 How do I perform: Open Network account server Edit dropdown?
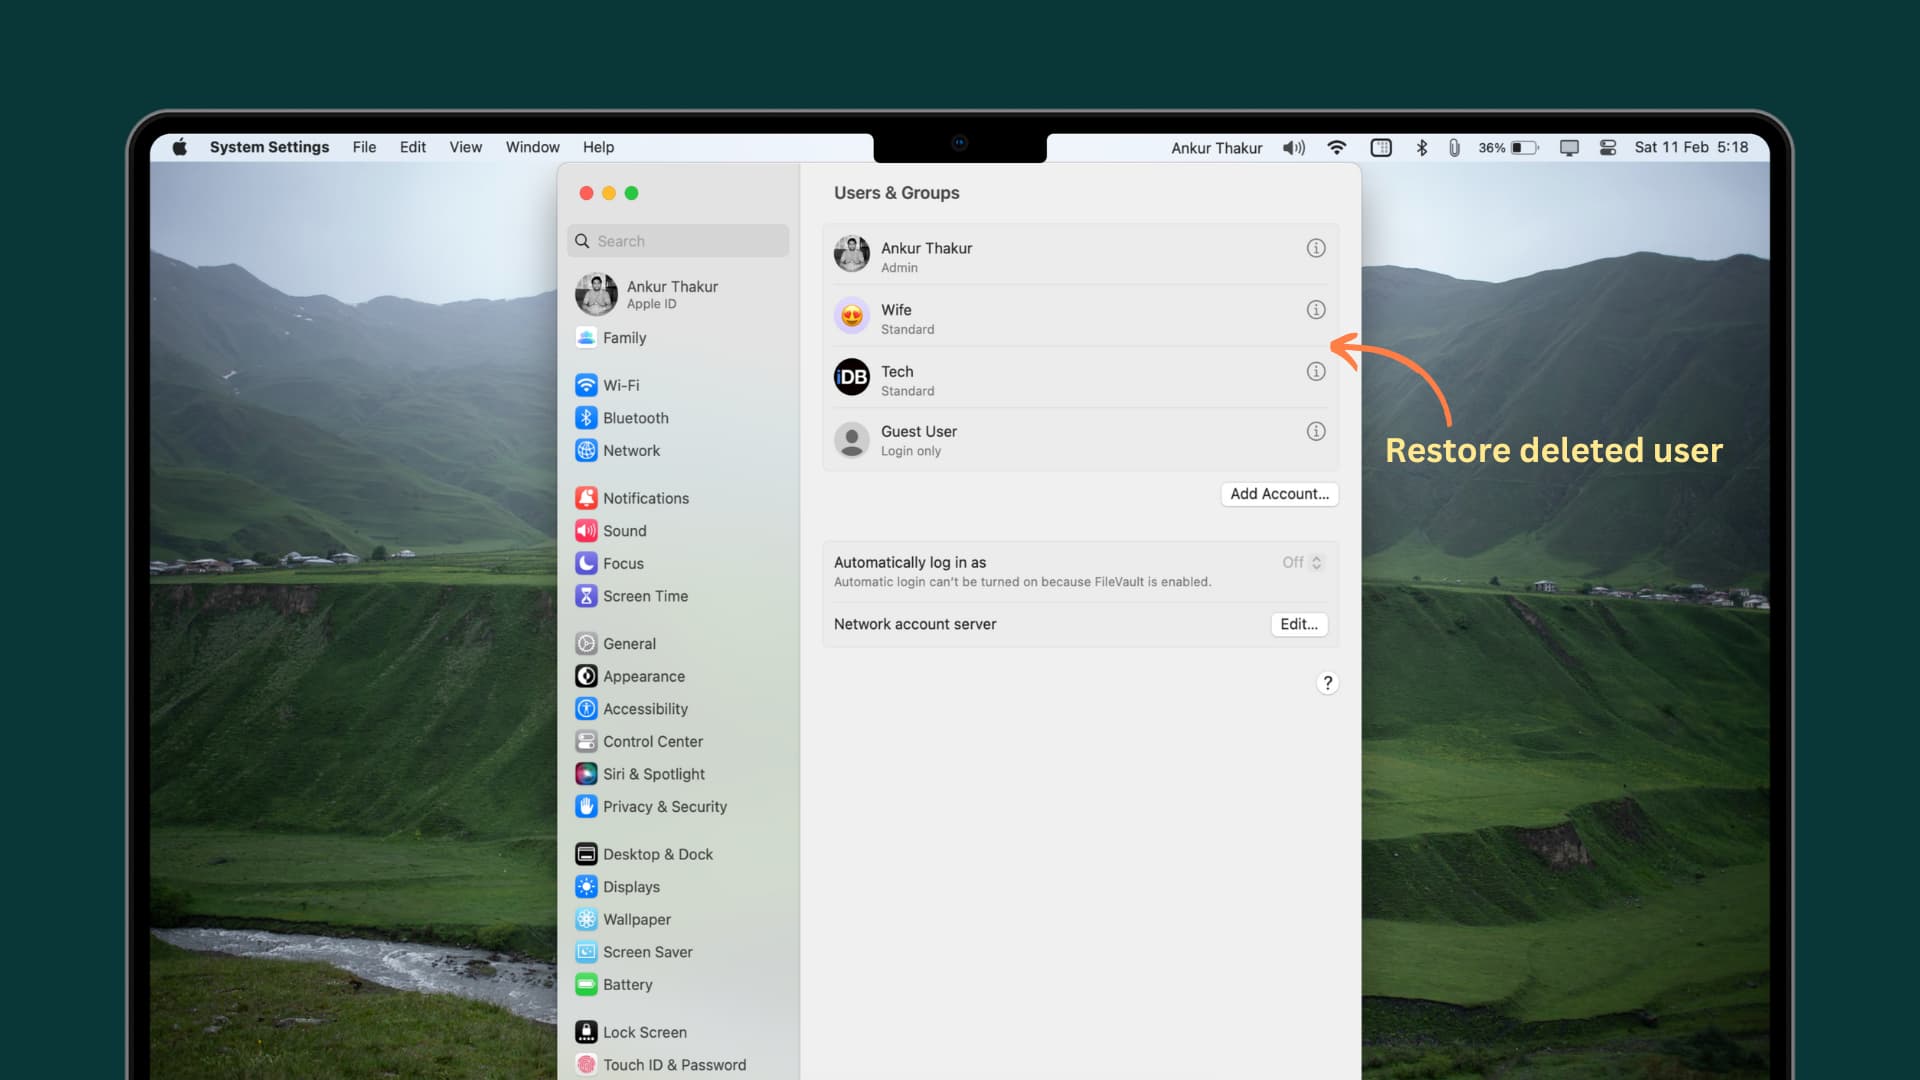tap(1299, 624)
